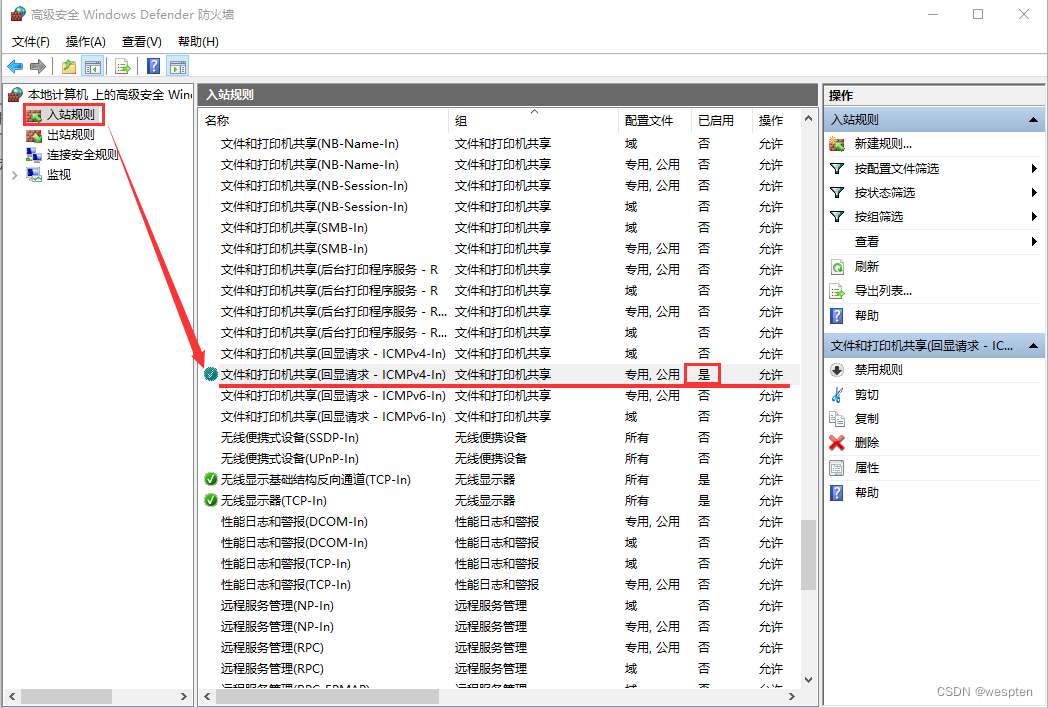Click the export list toolbar icon
1048x708 pixels.
tap(123, 67)
